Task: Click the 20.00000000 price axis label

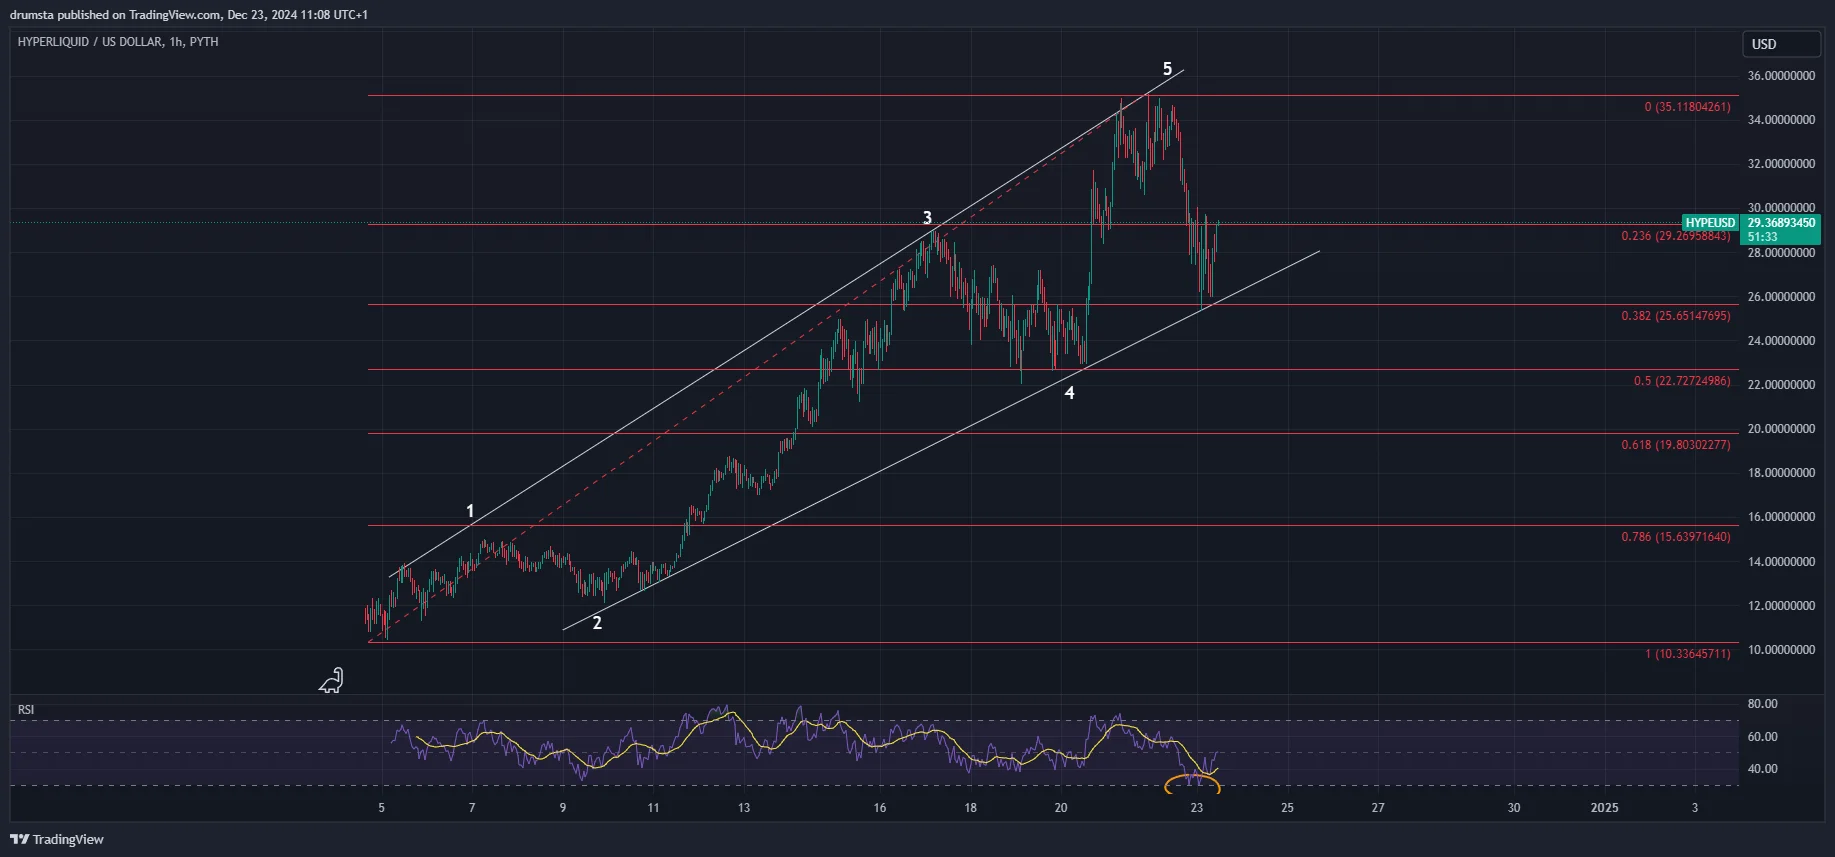Action: [1781, 429]
